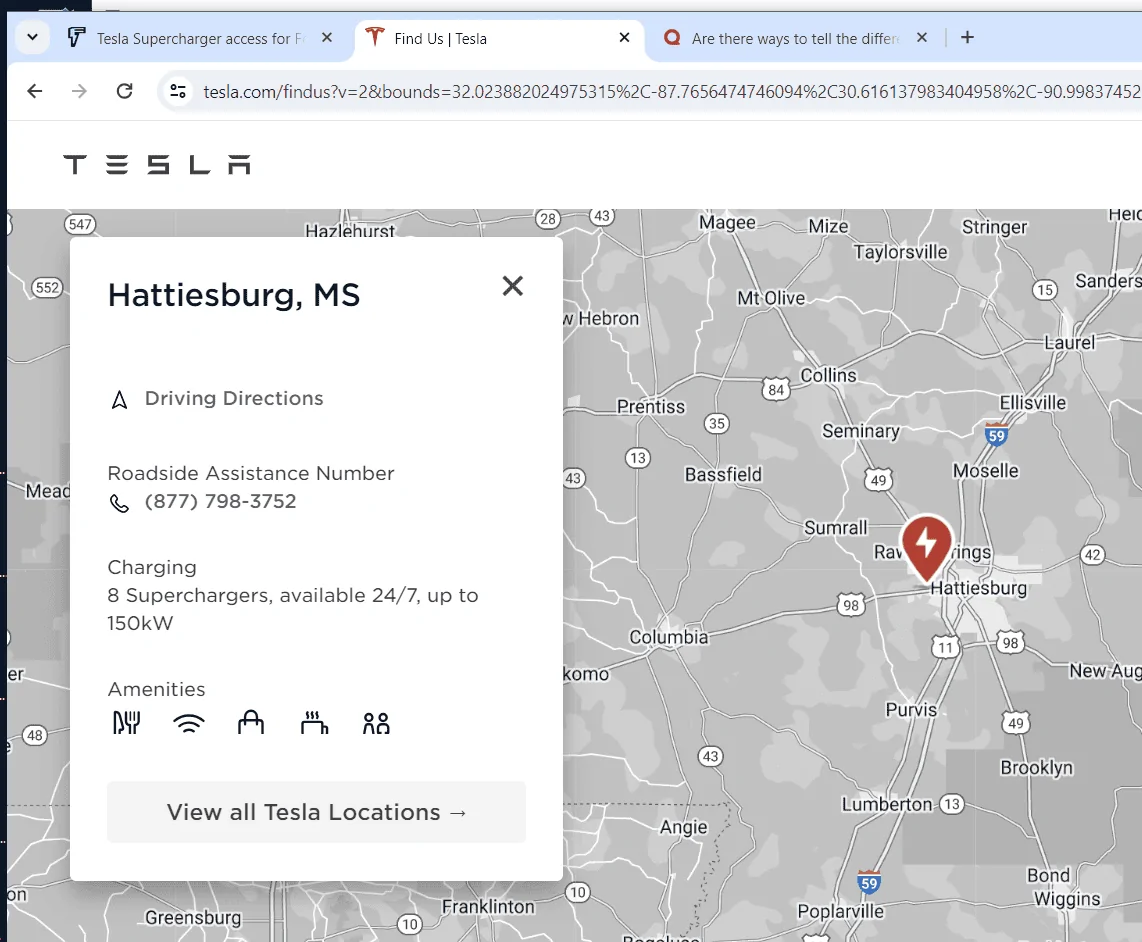Click Highway 98 shield west of Hattiesburg
This screenshot has width=1142, height=942.
pos(851,605)
